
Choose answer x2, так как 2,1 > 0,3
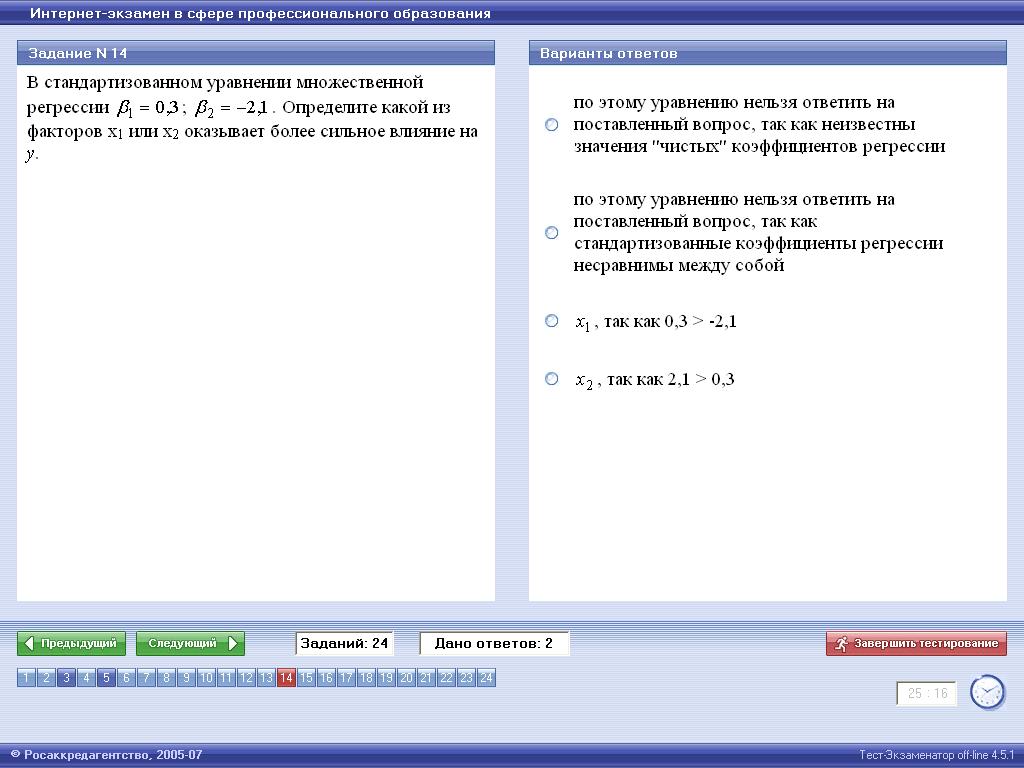point(552,379)
